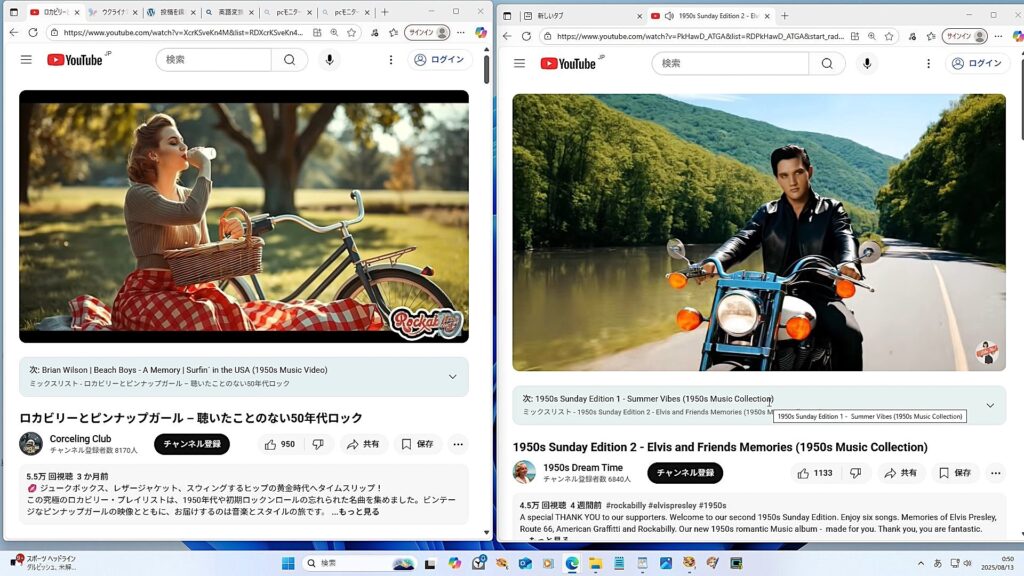The image size is (1024, 576).
Task: Open YouTube settings dots in left window
Action: pyautogui.click(x=391, y=59)
